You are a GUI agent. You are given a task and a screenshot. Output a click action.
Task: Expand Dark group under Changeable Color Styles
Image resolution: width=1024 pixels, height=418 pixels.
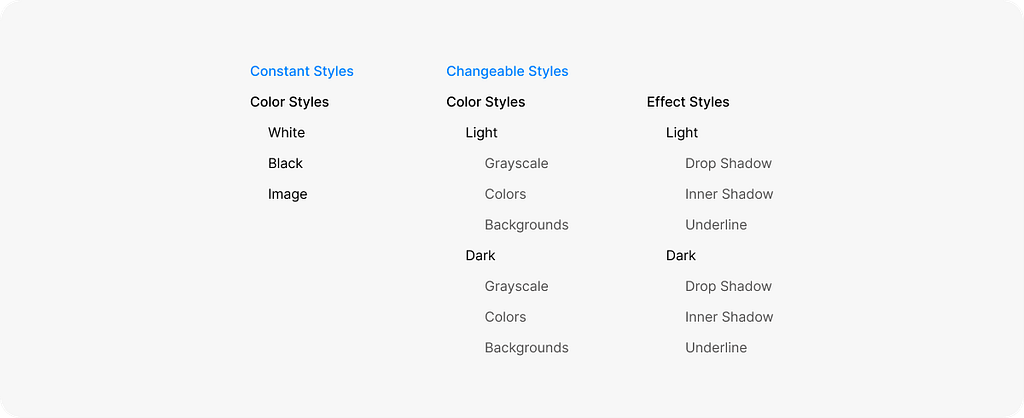coord(480,256)
